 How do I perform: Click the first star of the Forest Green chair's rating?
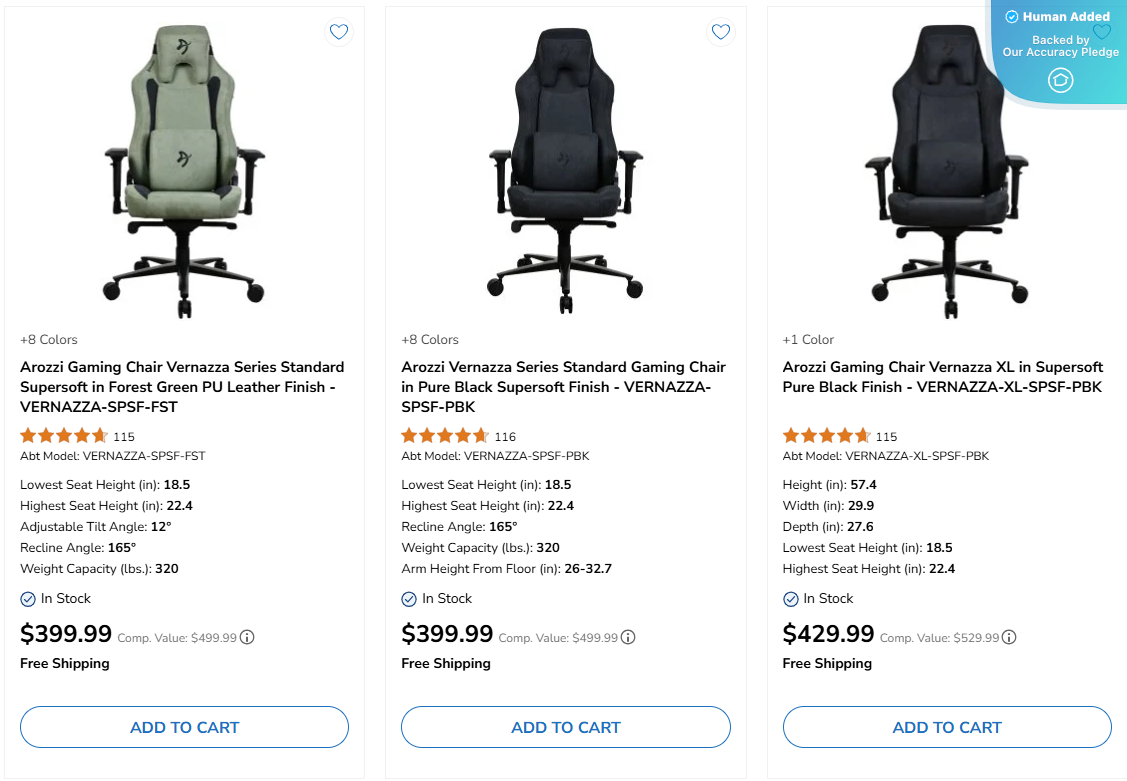(27, 435)
